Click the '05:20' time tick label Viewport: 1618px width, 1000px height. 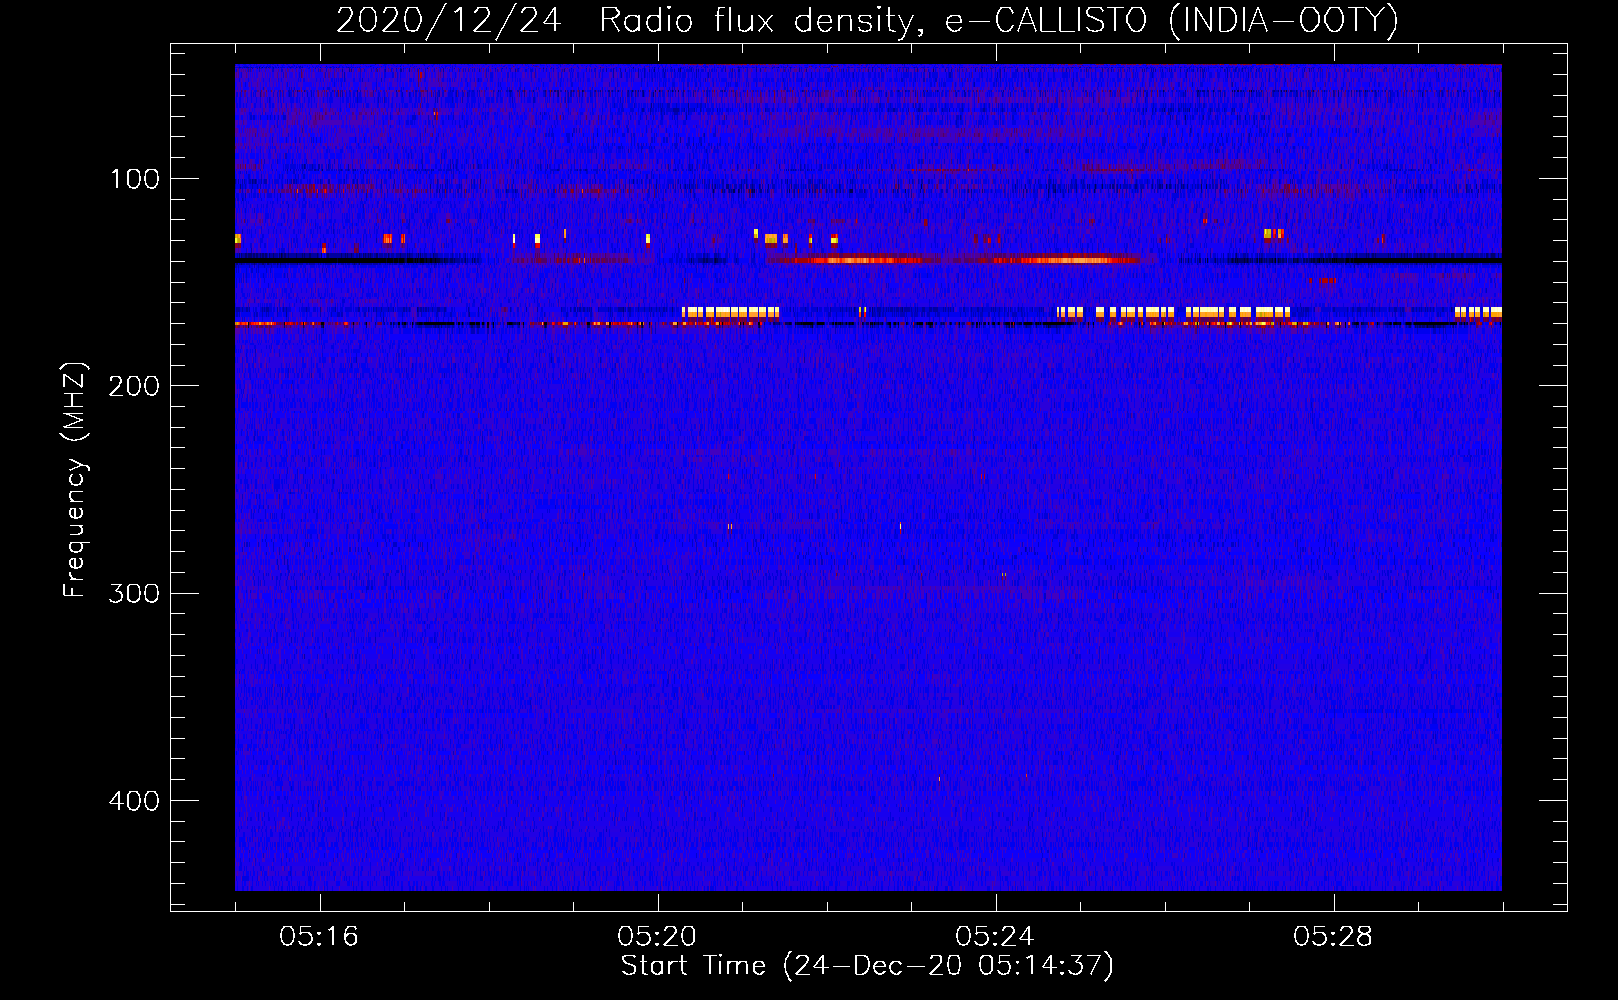pyautogui.click(x=657, y=937)
